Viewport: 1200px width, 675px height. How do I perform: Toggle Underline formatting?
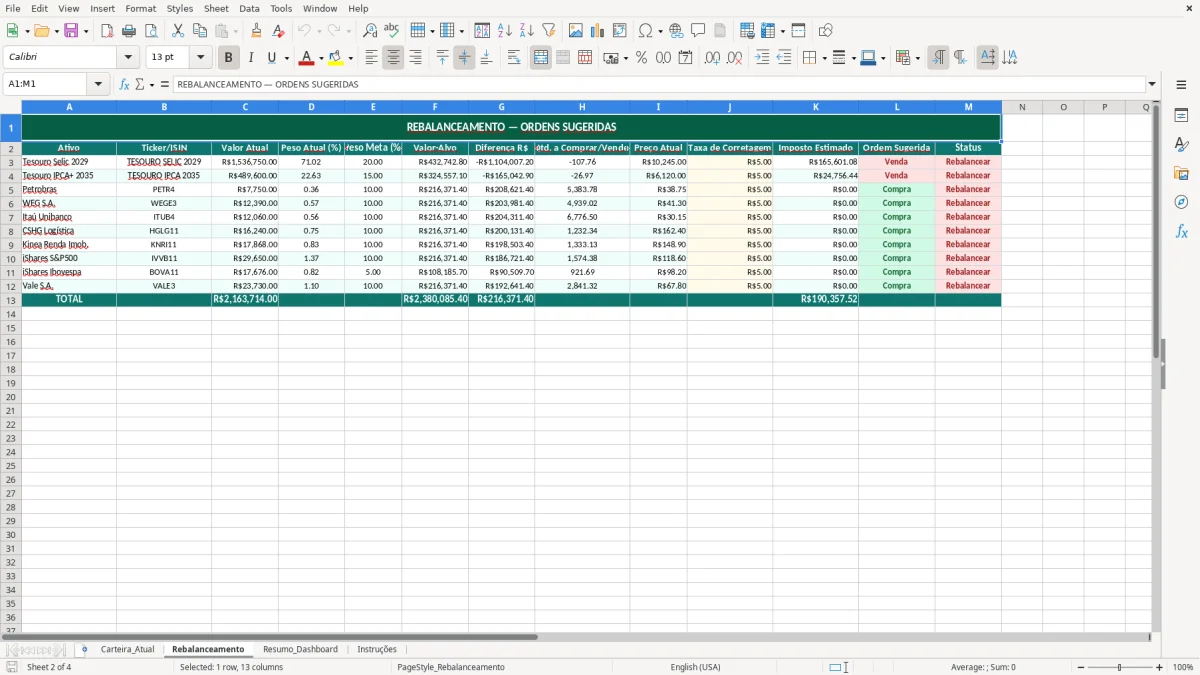[x=271, y=58]
